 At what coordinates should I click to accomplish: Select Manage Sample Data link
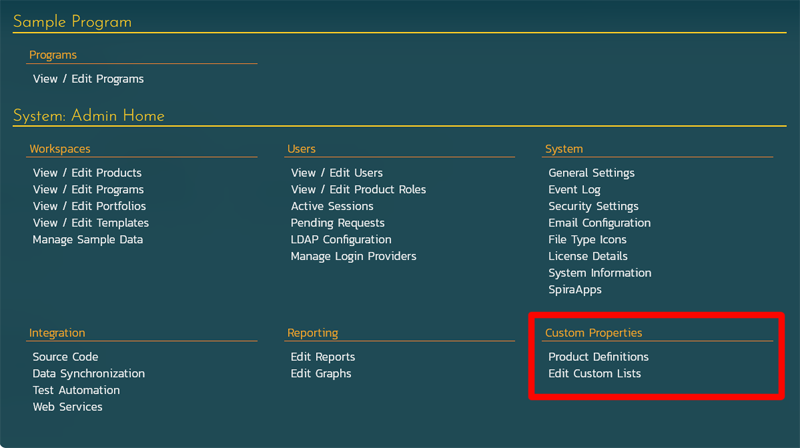pos(87,240)
